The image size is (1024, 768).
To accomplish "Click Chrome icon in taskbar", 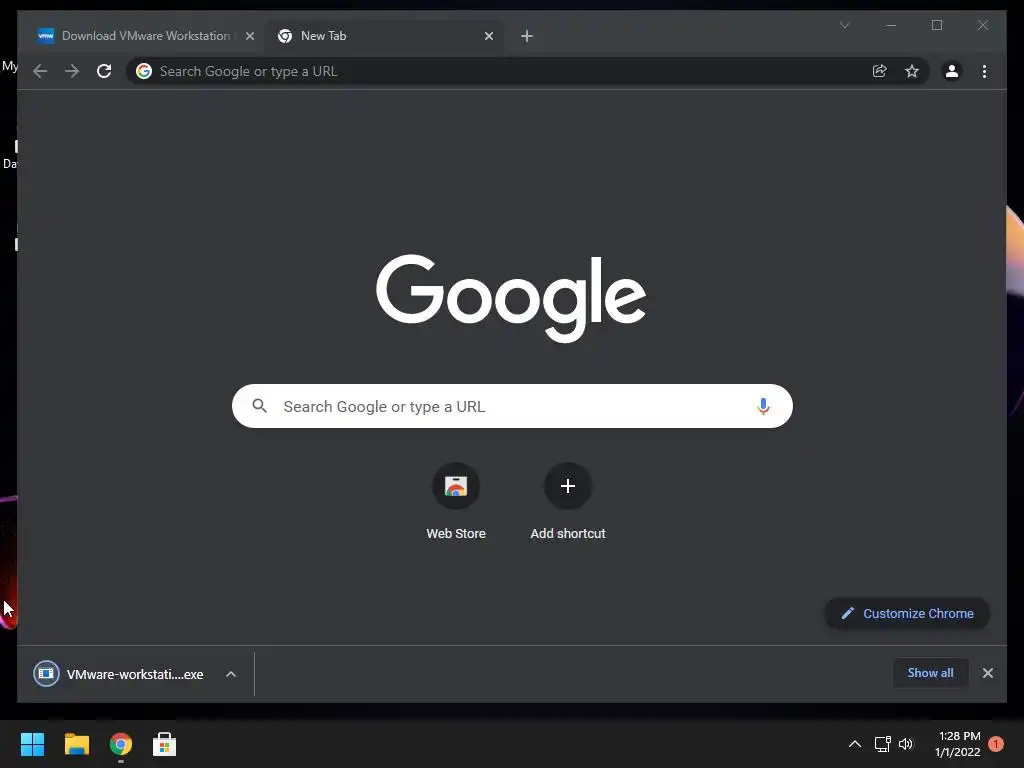I will point(121,744).
